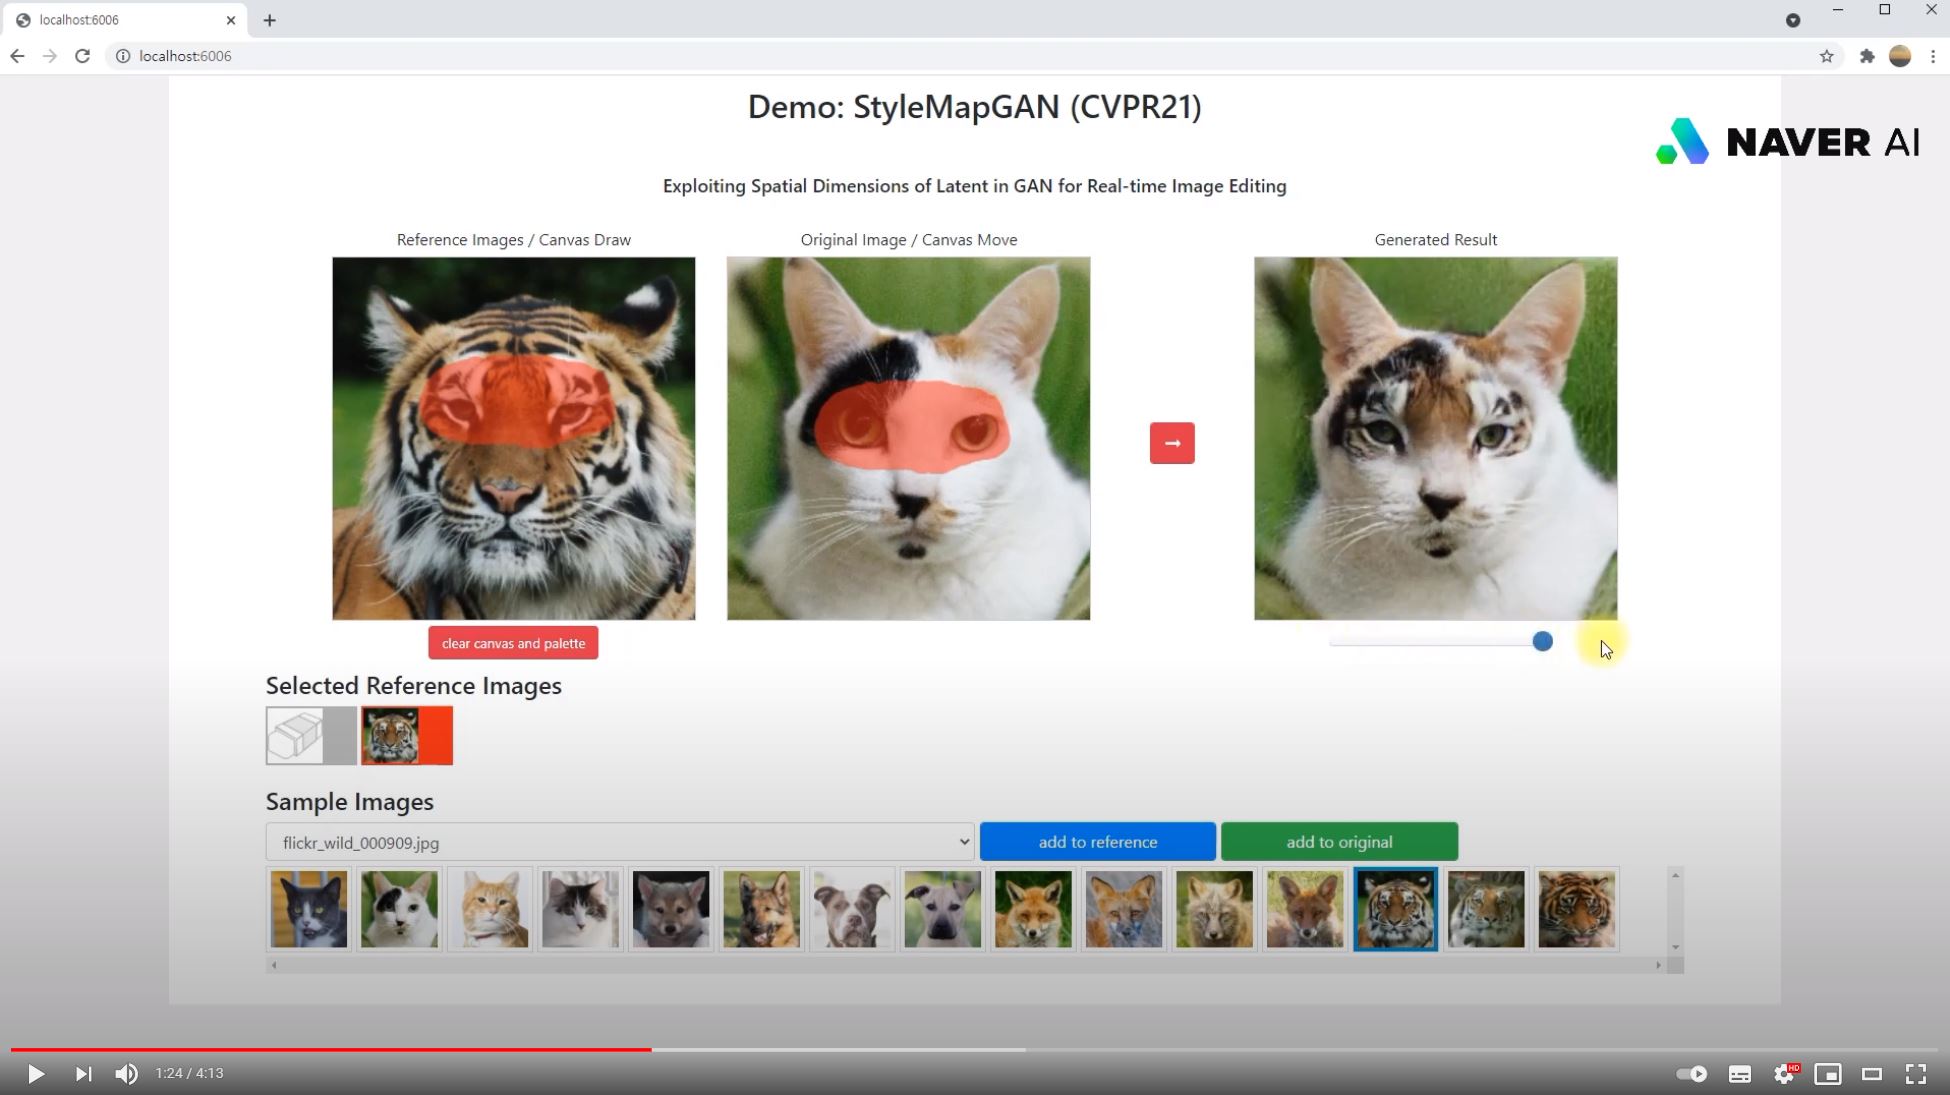Click the blue result blending slider
1950x1095 pixels.
tap(1542, 642)
